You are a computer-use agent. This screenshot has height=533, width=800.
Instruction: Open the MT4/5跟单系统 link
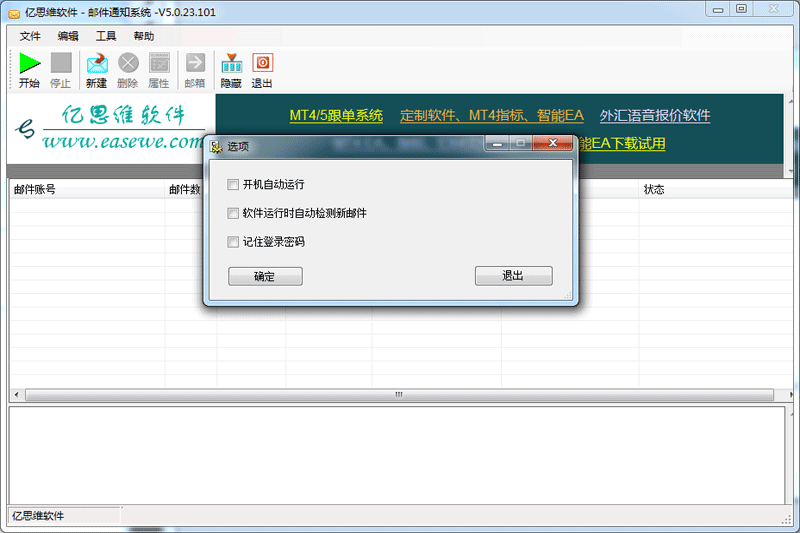336,115
